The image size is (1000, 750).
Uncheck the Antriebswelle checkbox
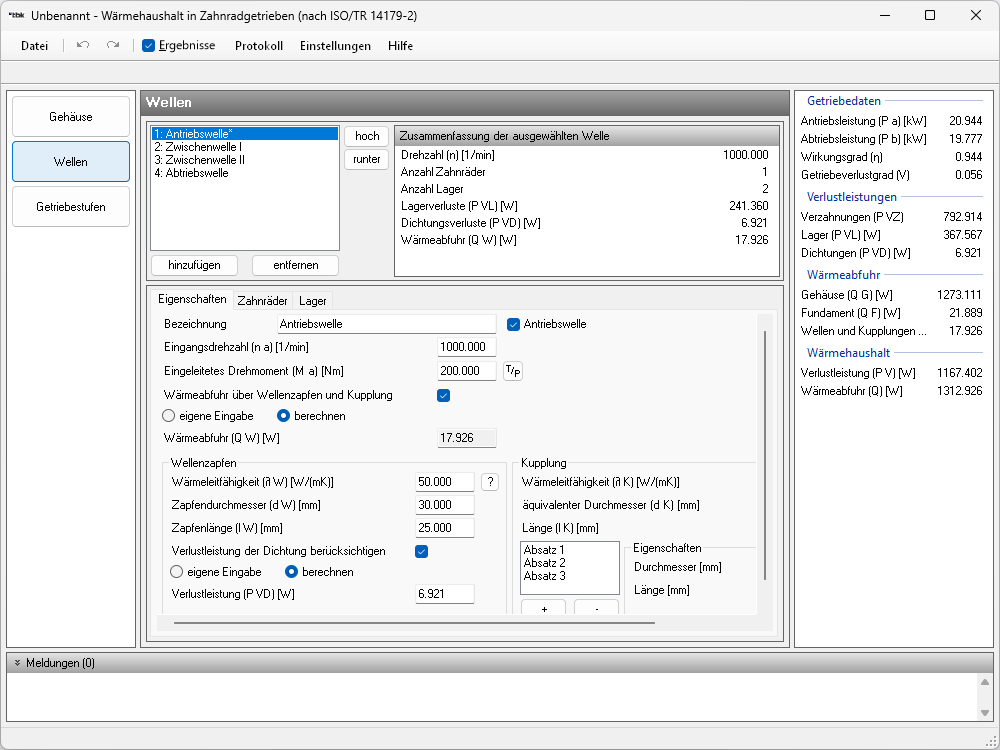click(514, 324)
